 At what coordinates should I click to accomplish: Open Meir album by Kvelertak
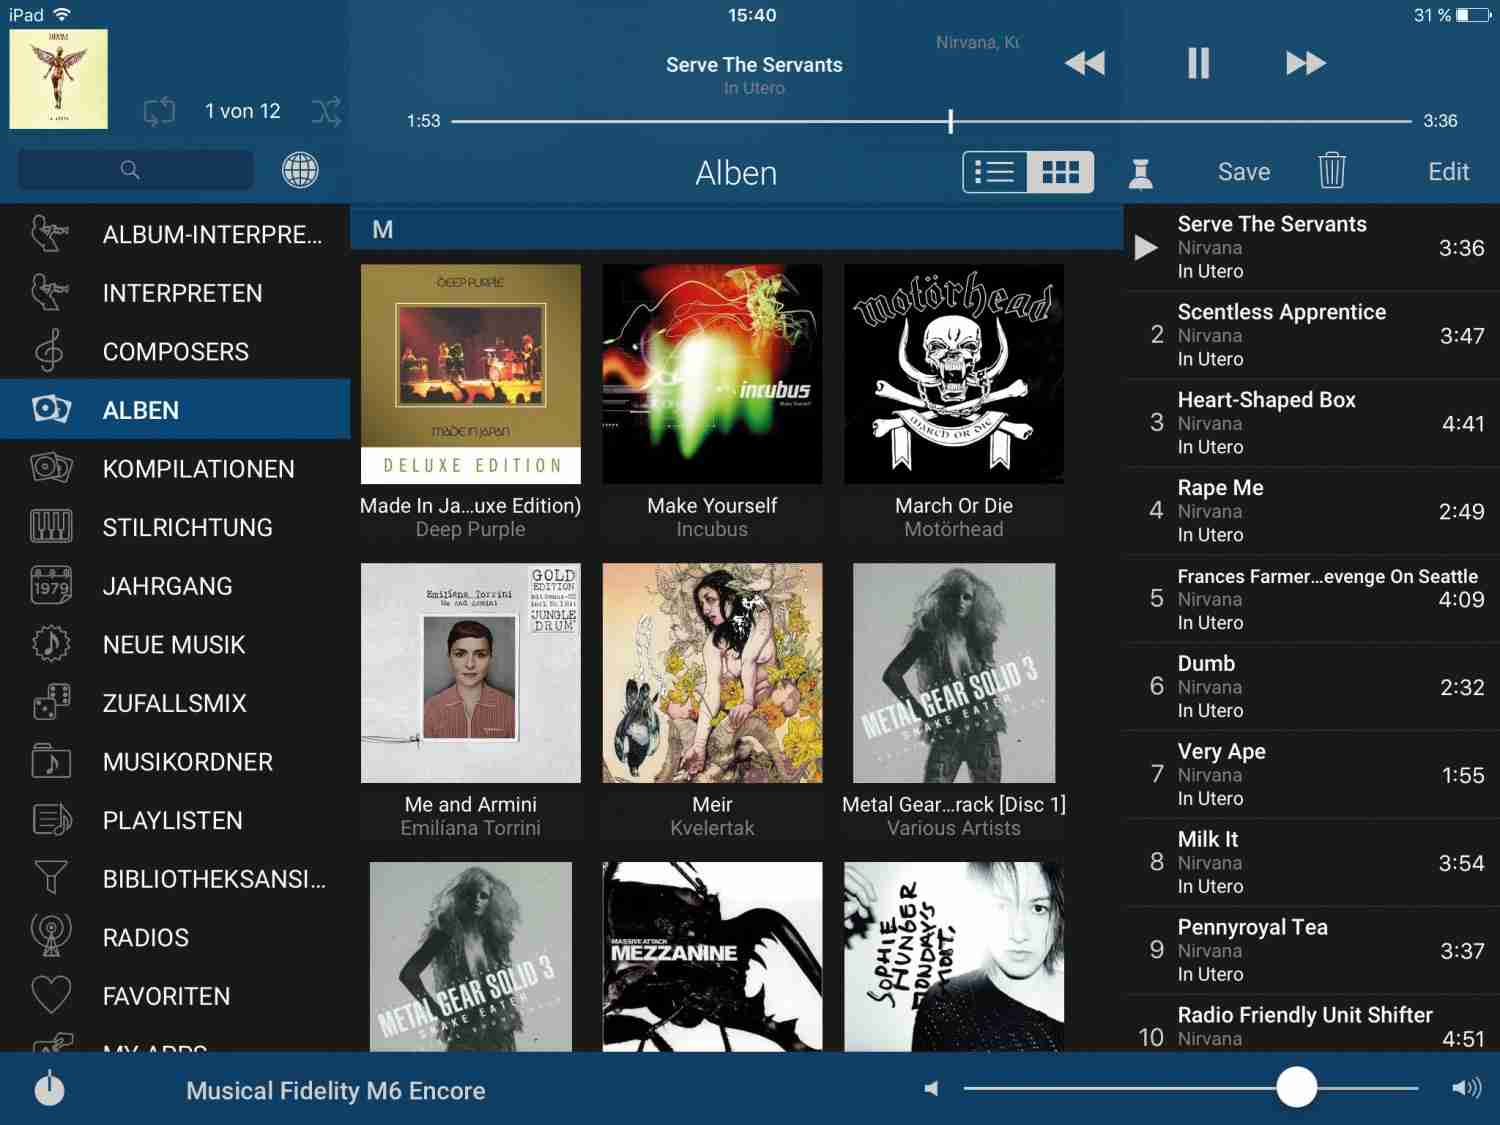[x=712, y=673]
